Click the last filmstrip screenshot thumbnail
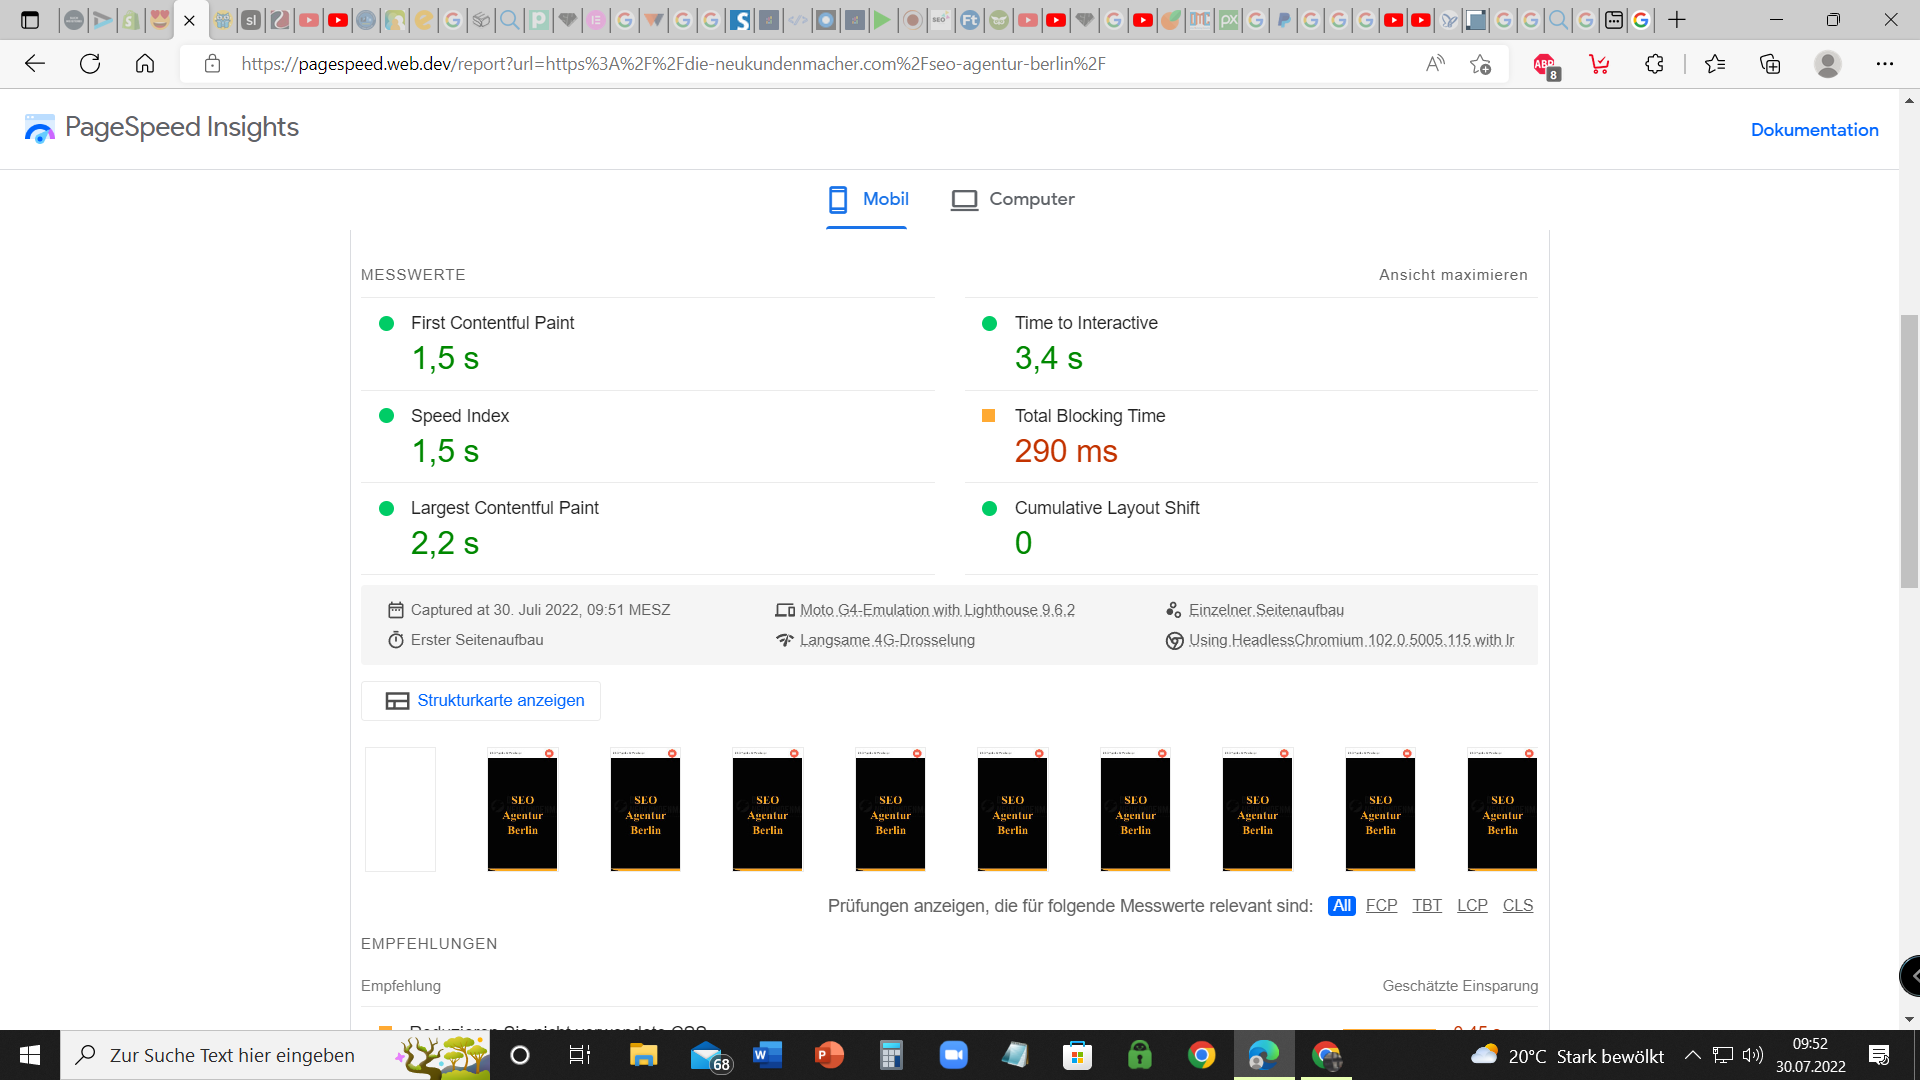 (1502, 810)
